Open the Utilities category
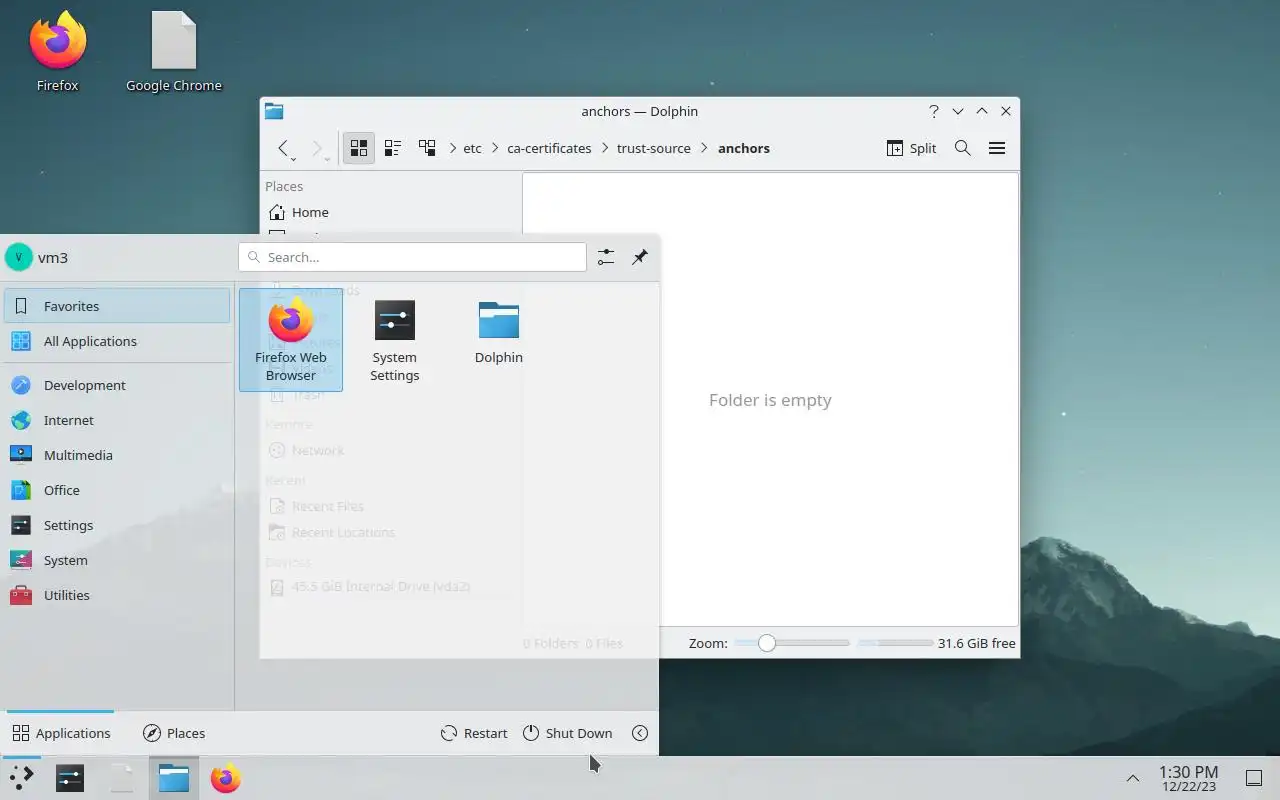Image resolution: width=1280 pixels, height=800 pixels. (117, 595)
